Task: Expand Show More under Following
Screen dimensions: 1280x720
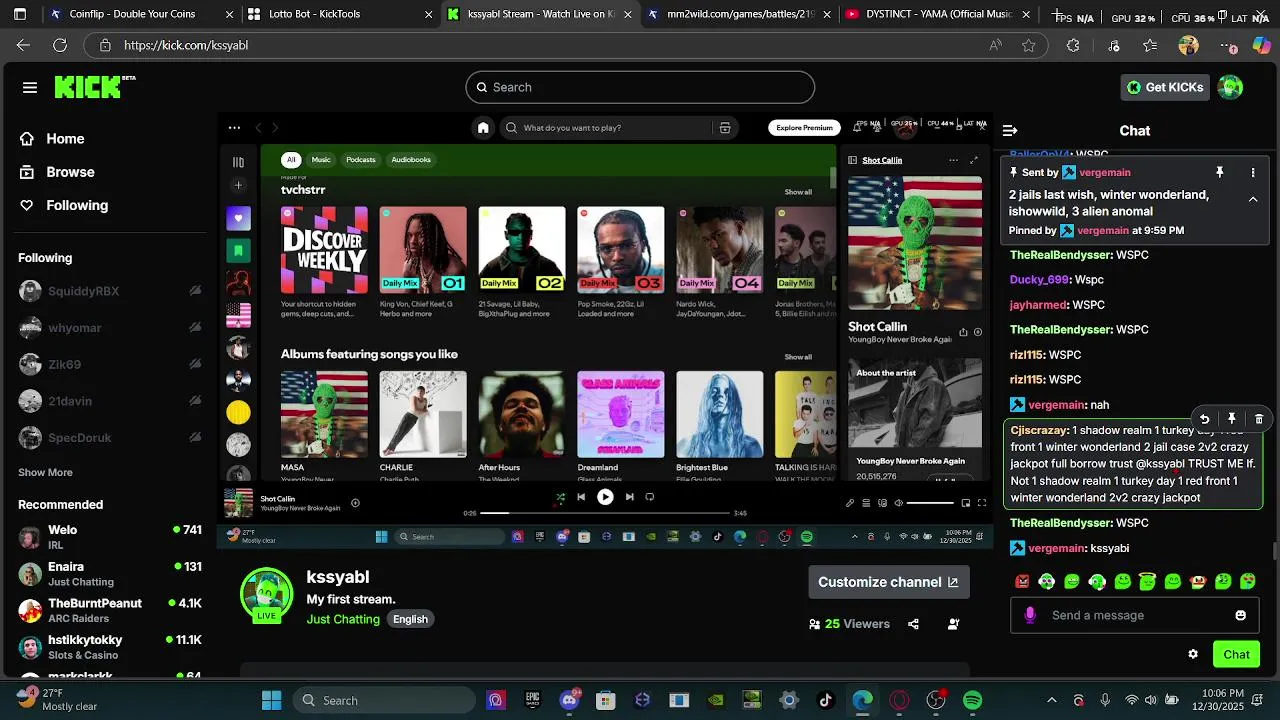Action: [45, 472]
